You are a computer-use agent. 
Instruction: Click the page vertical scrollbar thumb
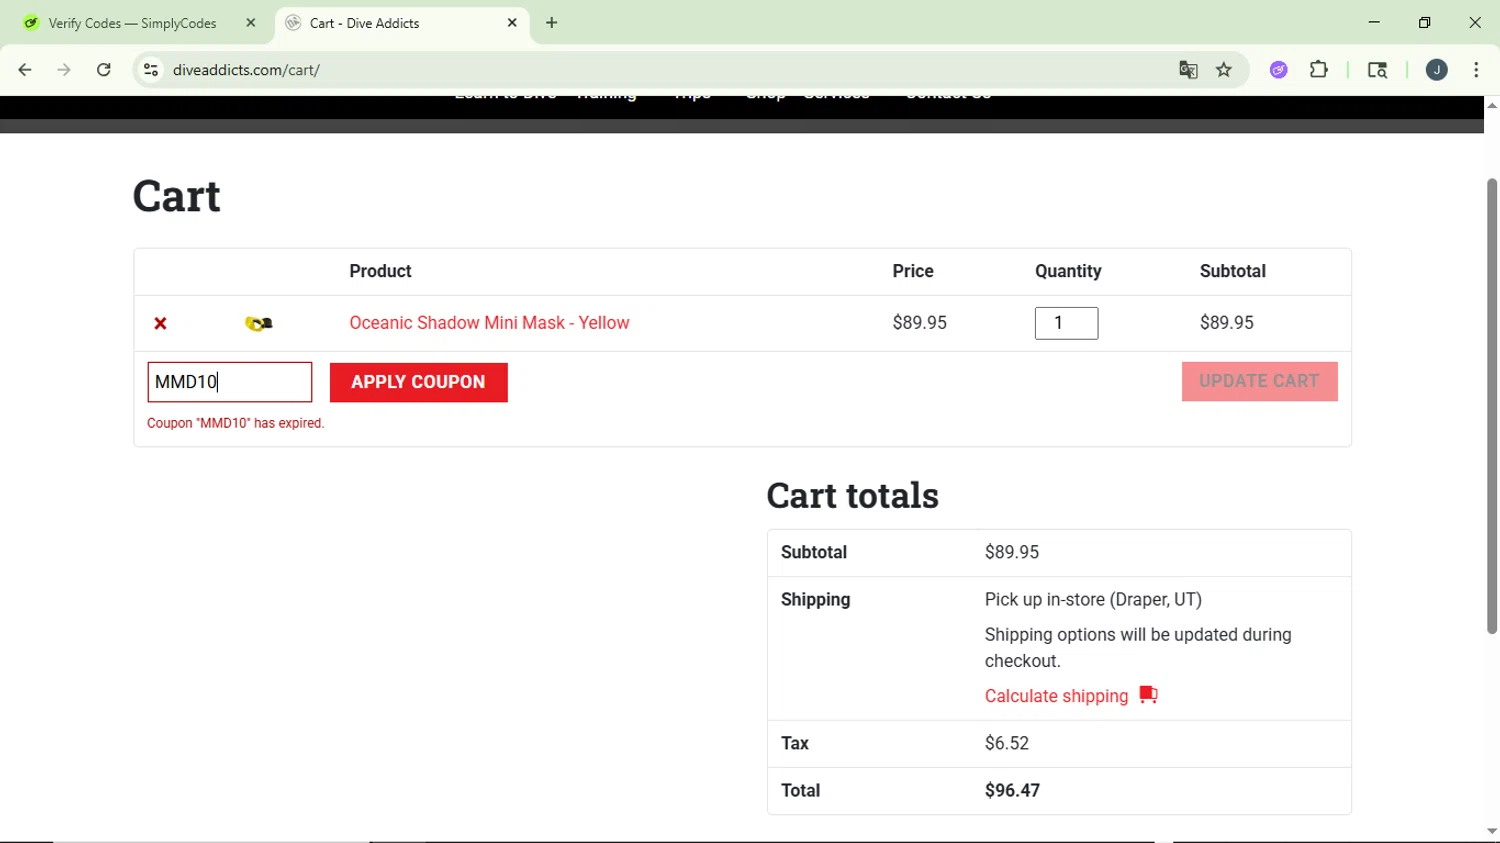(x=1492, y=405)
